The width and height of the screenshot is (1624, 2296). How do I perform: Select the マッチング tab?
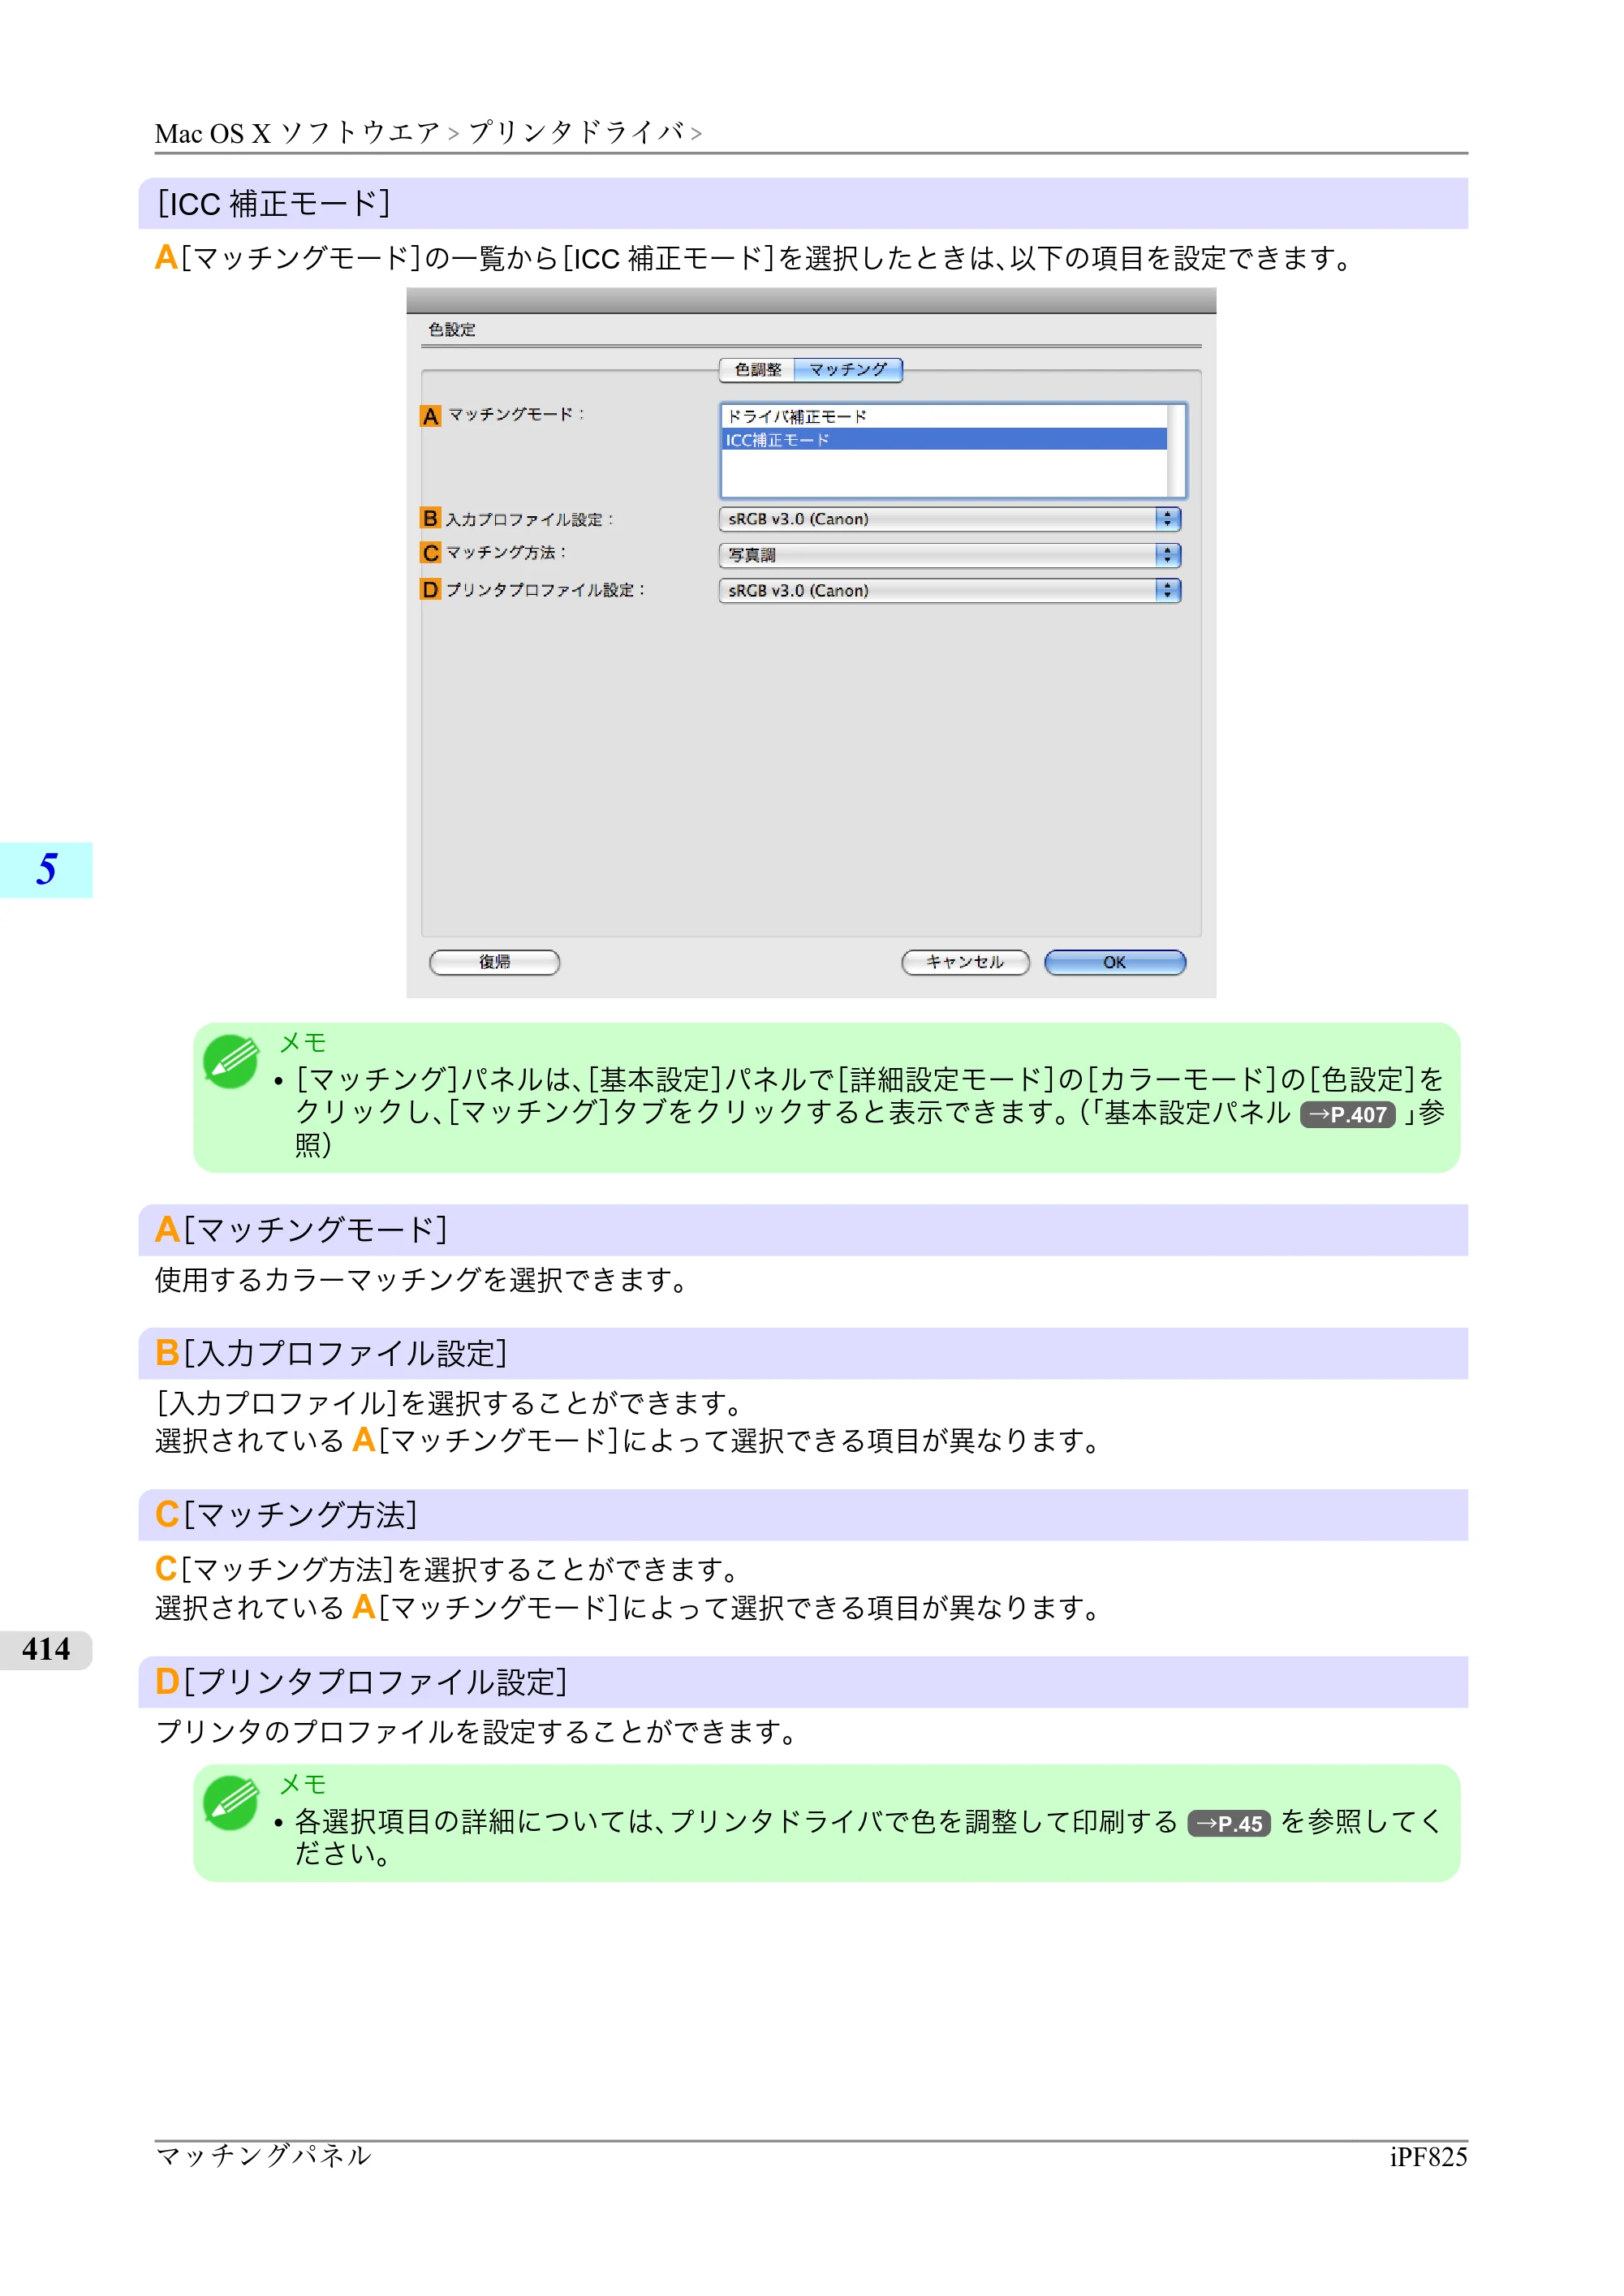pyautogui.click(x=848, y=370)
